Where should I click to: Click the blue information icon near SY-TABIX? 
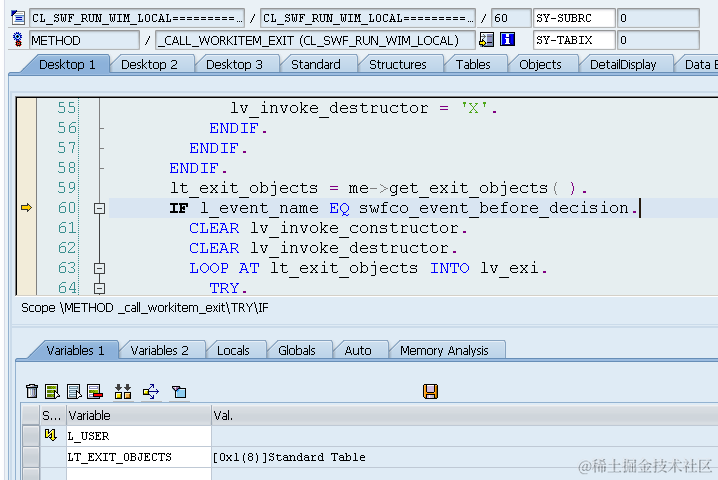507,40
